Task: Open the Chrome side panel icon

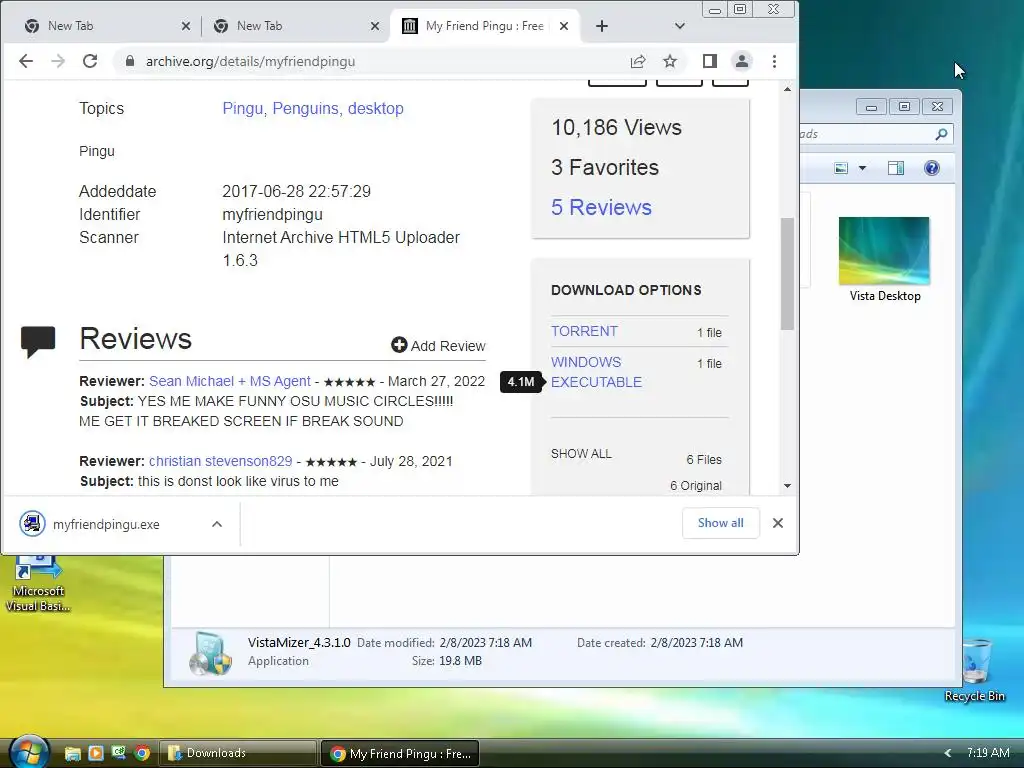Action: click(x=710, y=61)
